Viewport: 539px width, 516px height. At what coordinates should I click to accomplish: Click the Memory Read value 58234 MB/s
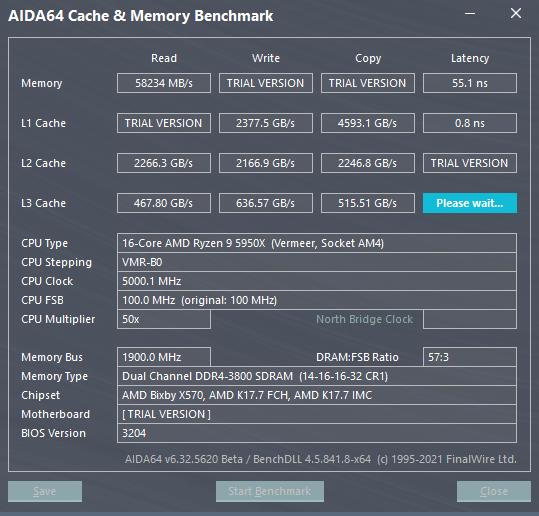164,83
